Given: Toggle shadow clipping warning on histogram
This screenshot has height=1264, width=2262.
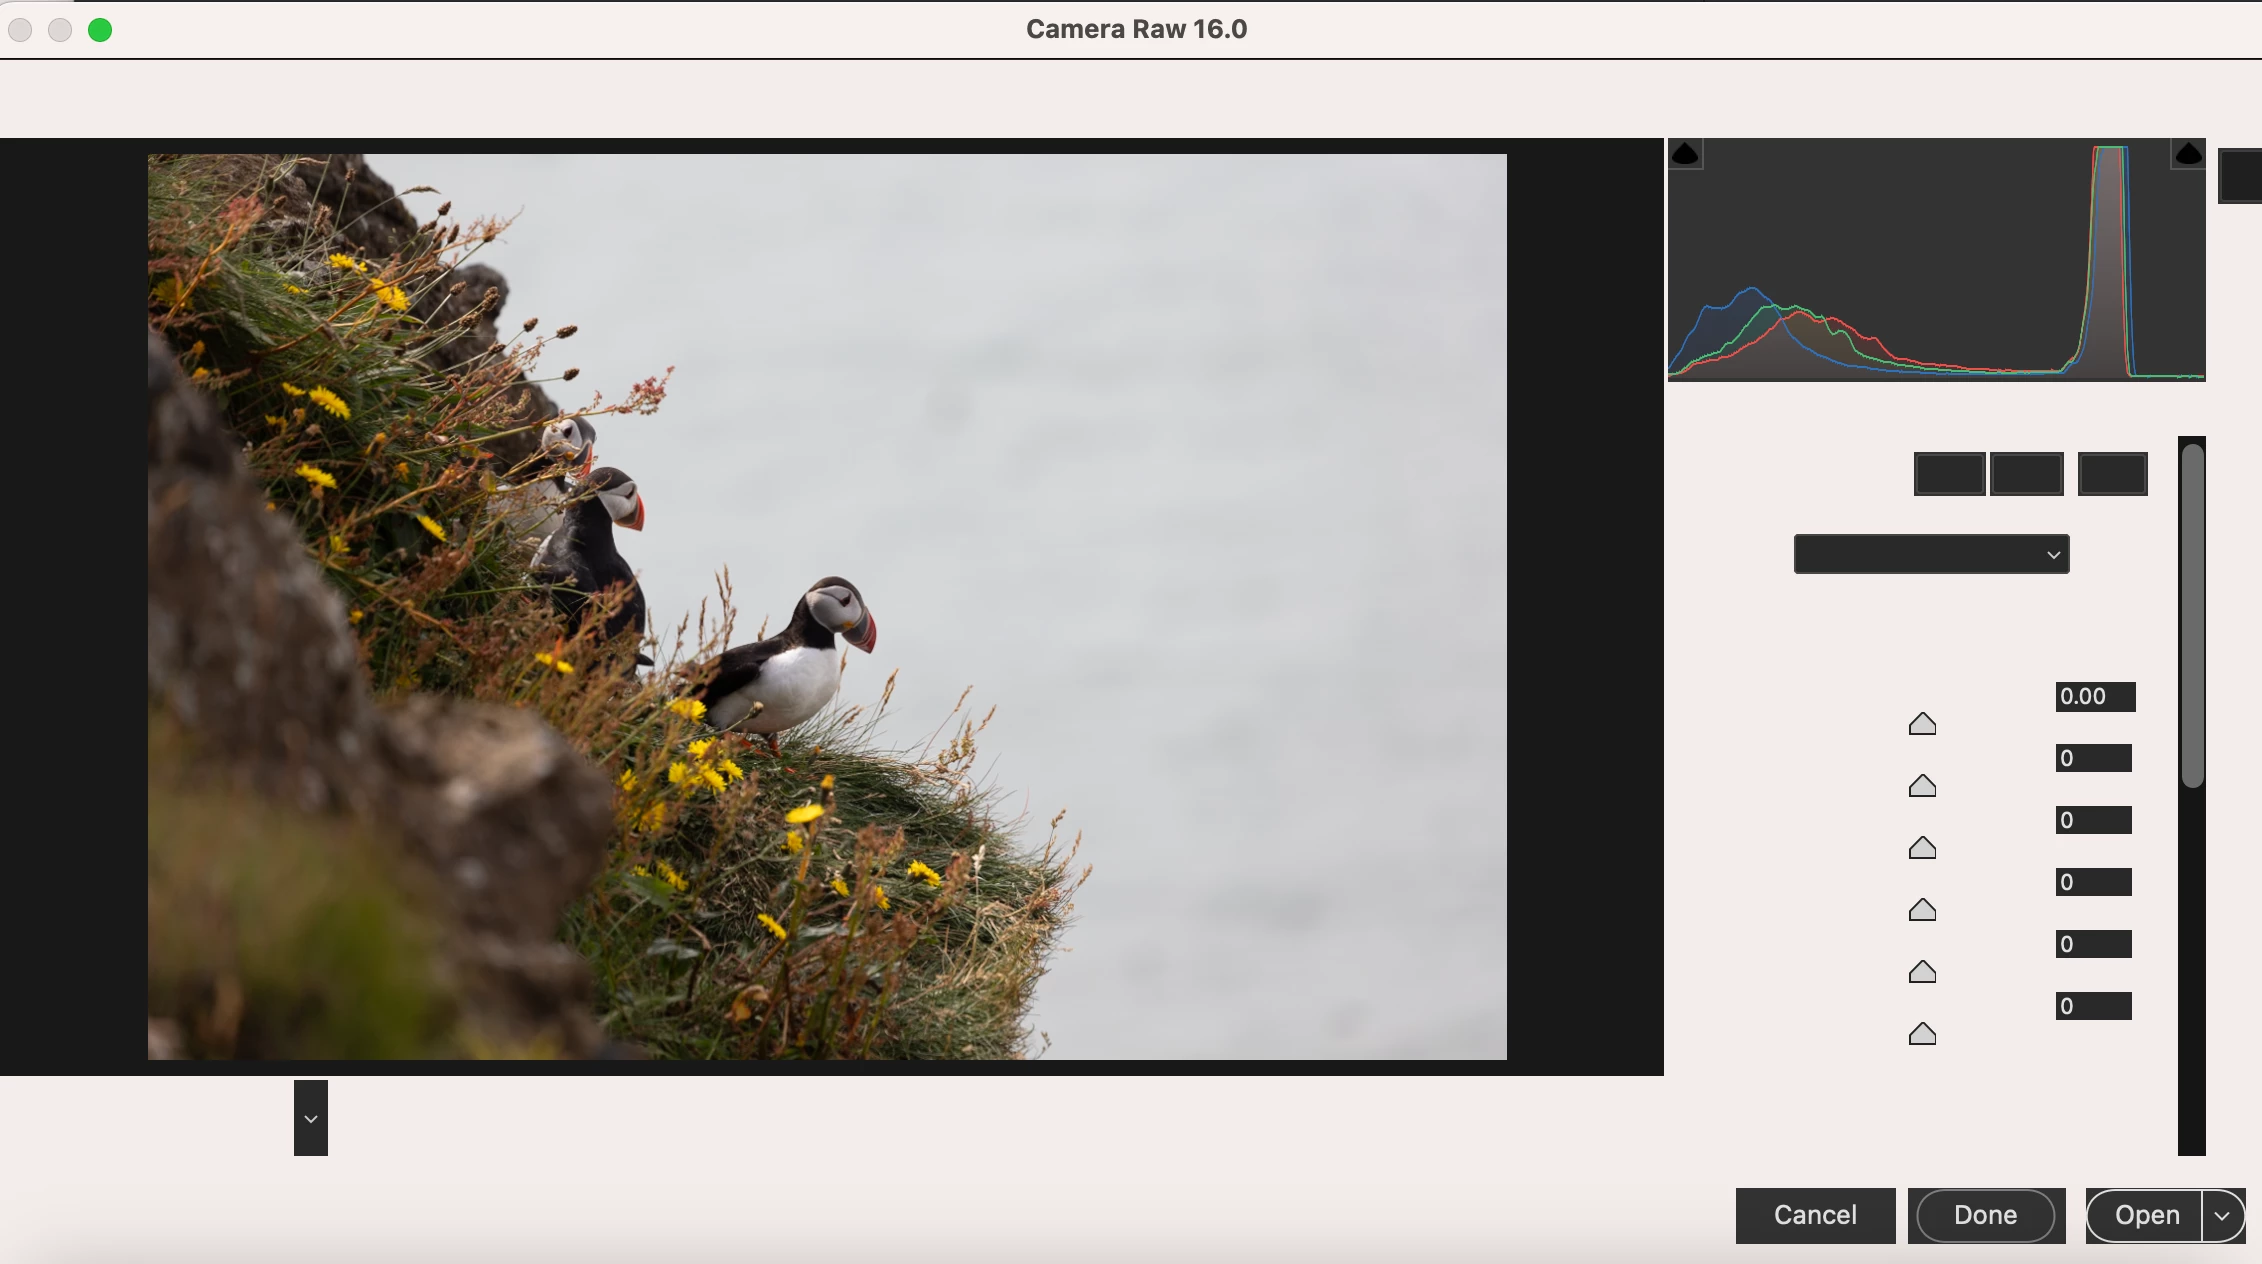Looking at the screenshot, I should 1685,154.
